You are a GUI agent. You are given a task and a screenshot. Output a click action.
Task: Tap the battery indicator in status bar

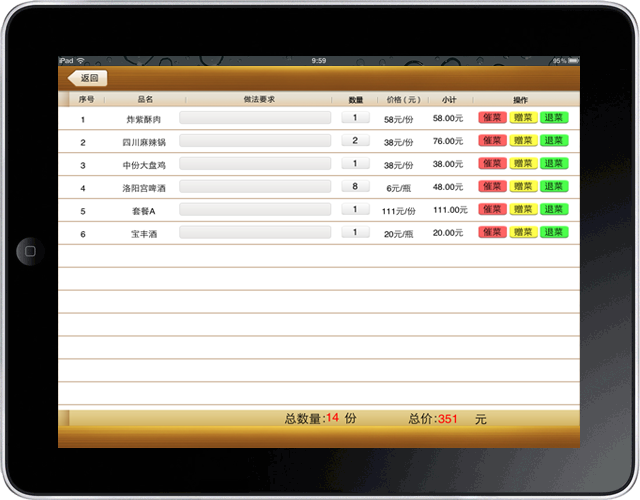566,61
